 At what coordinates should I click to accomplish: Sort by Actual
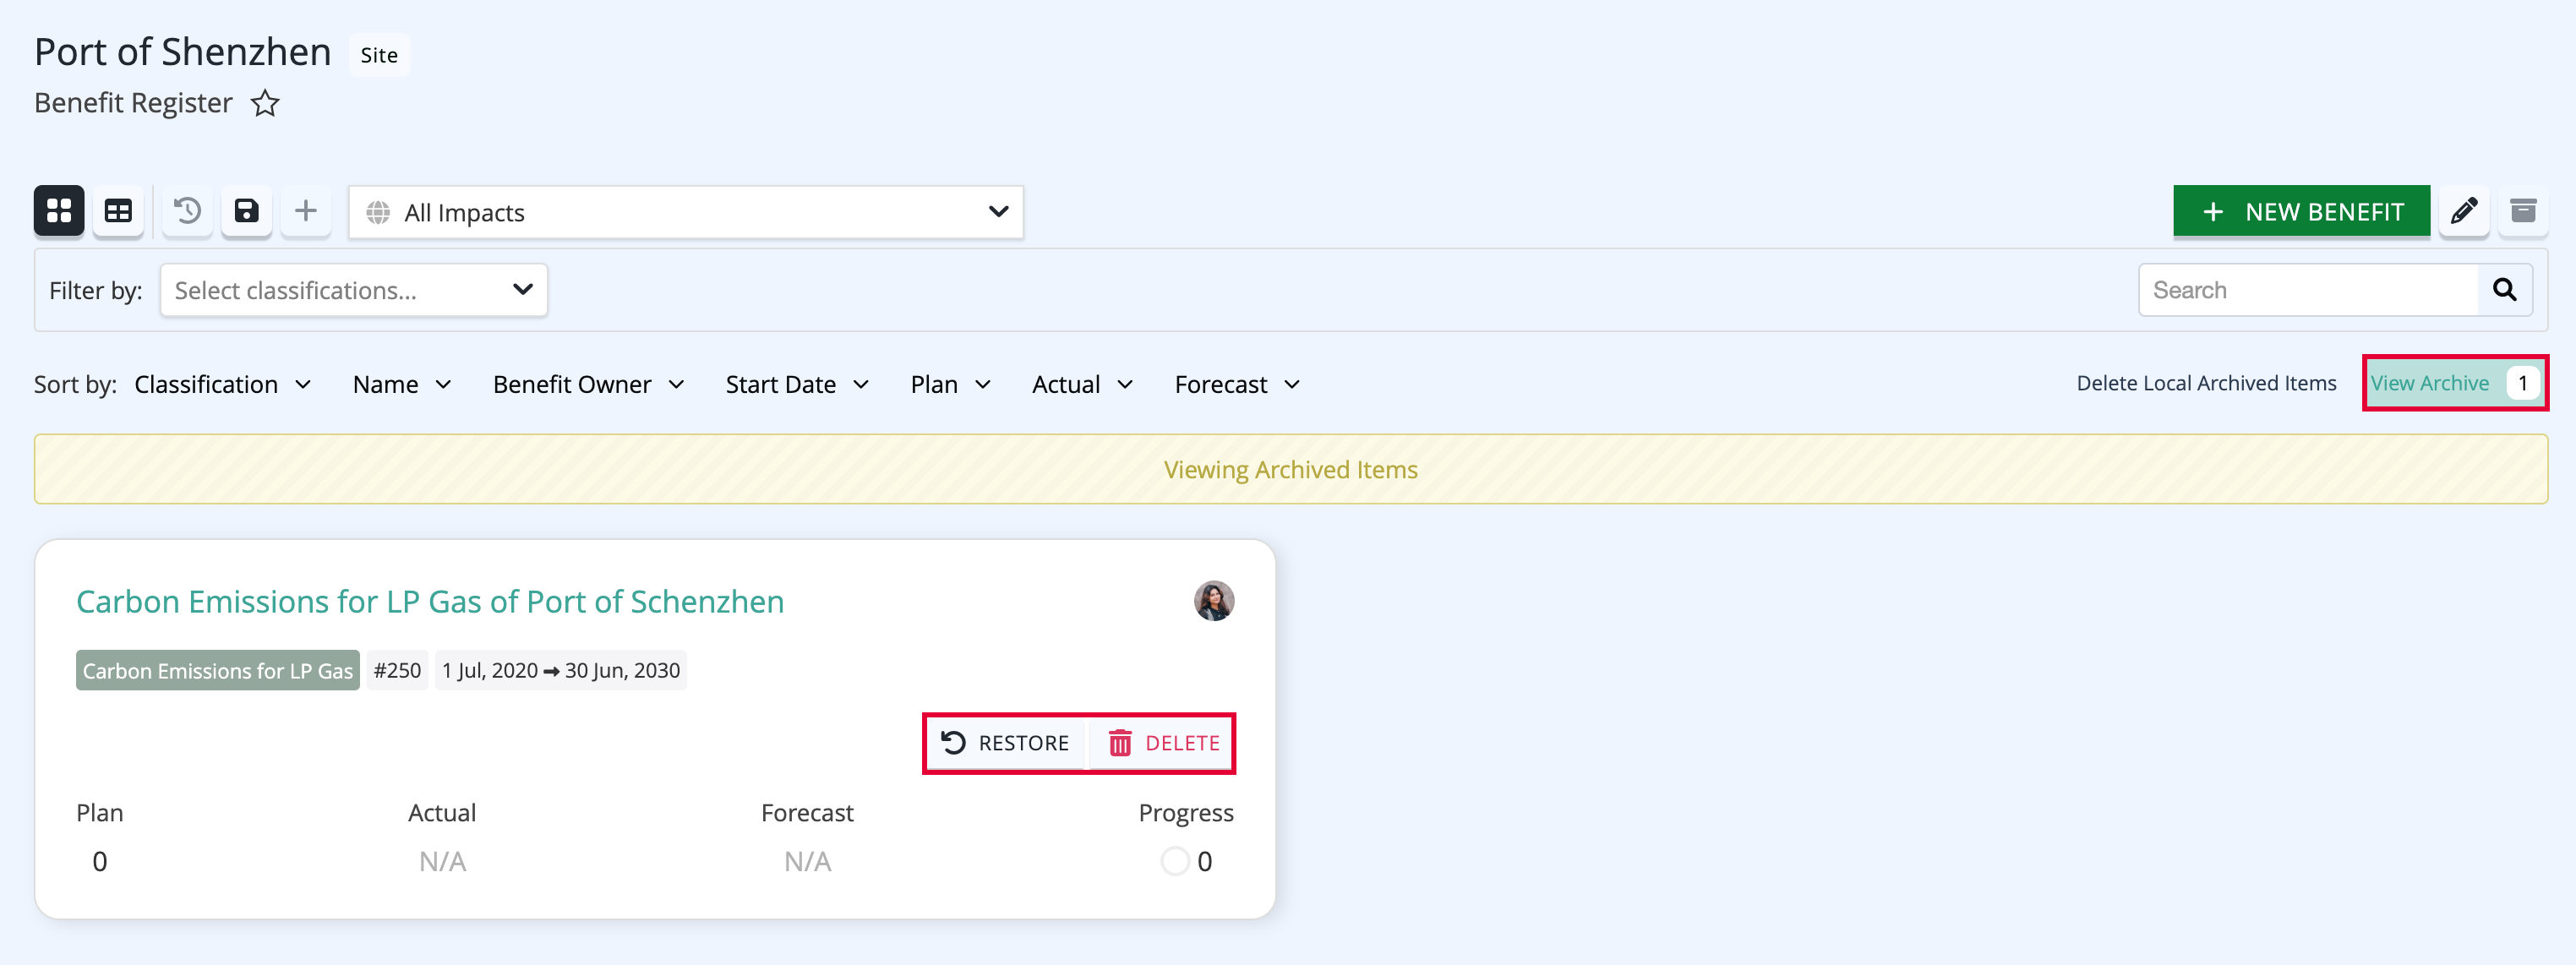(x=1082, y=385)
